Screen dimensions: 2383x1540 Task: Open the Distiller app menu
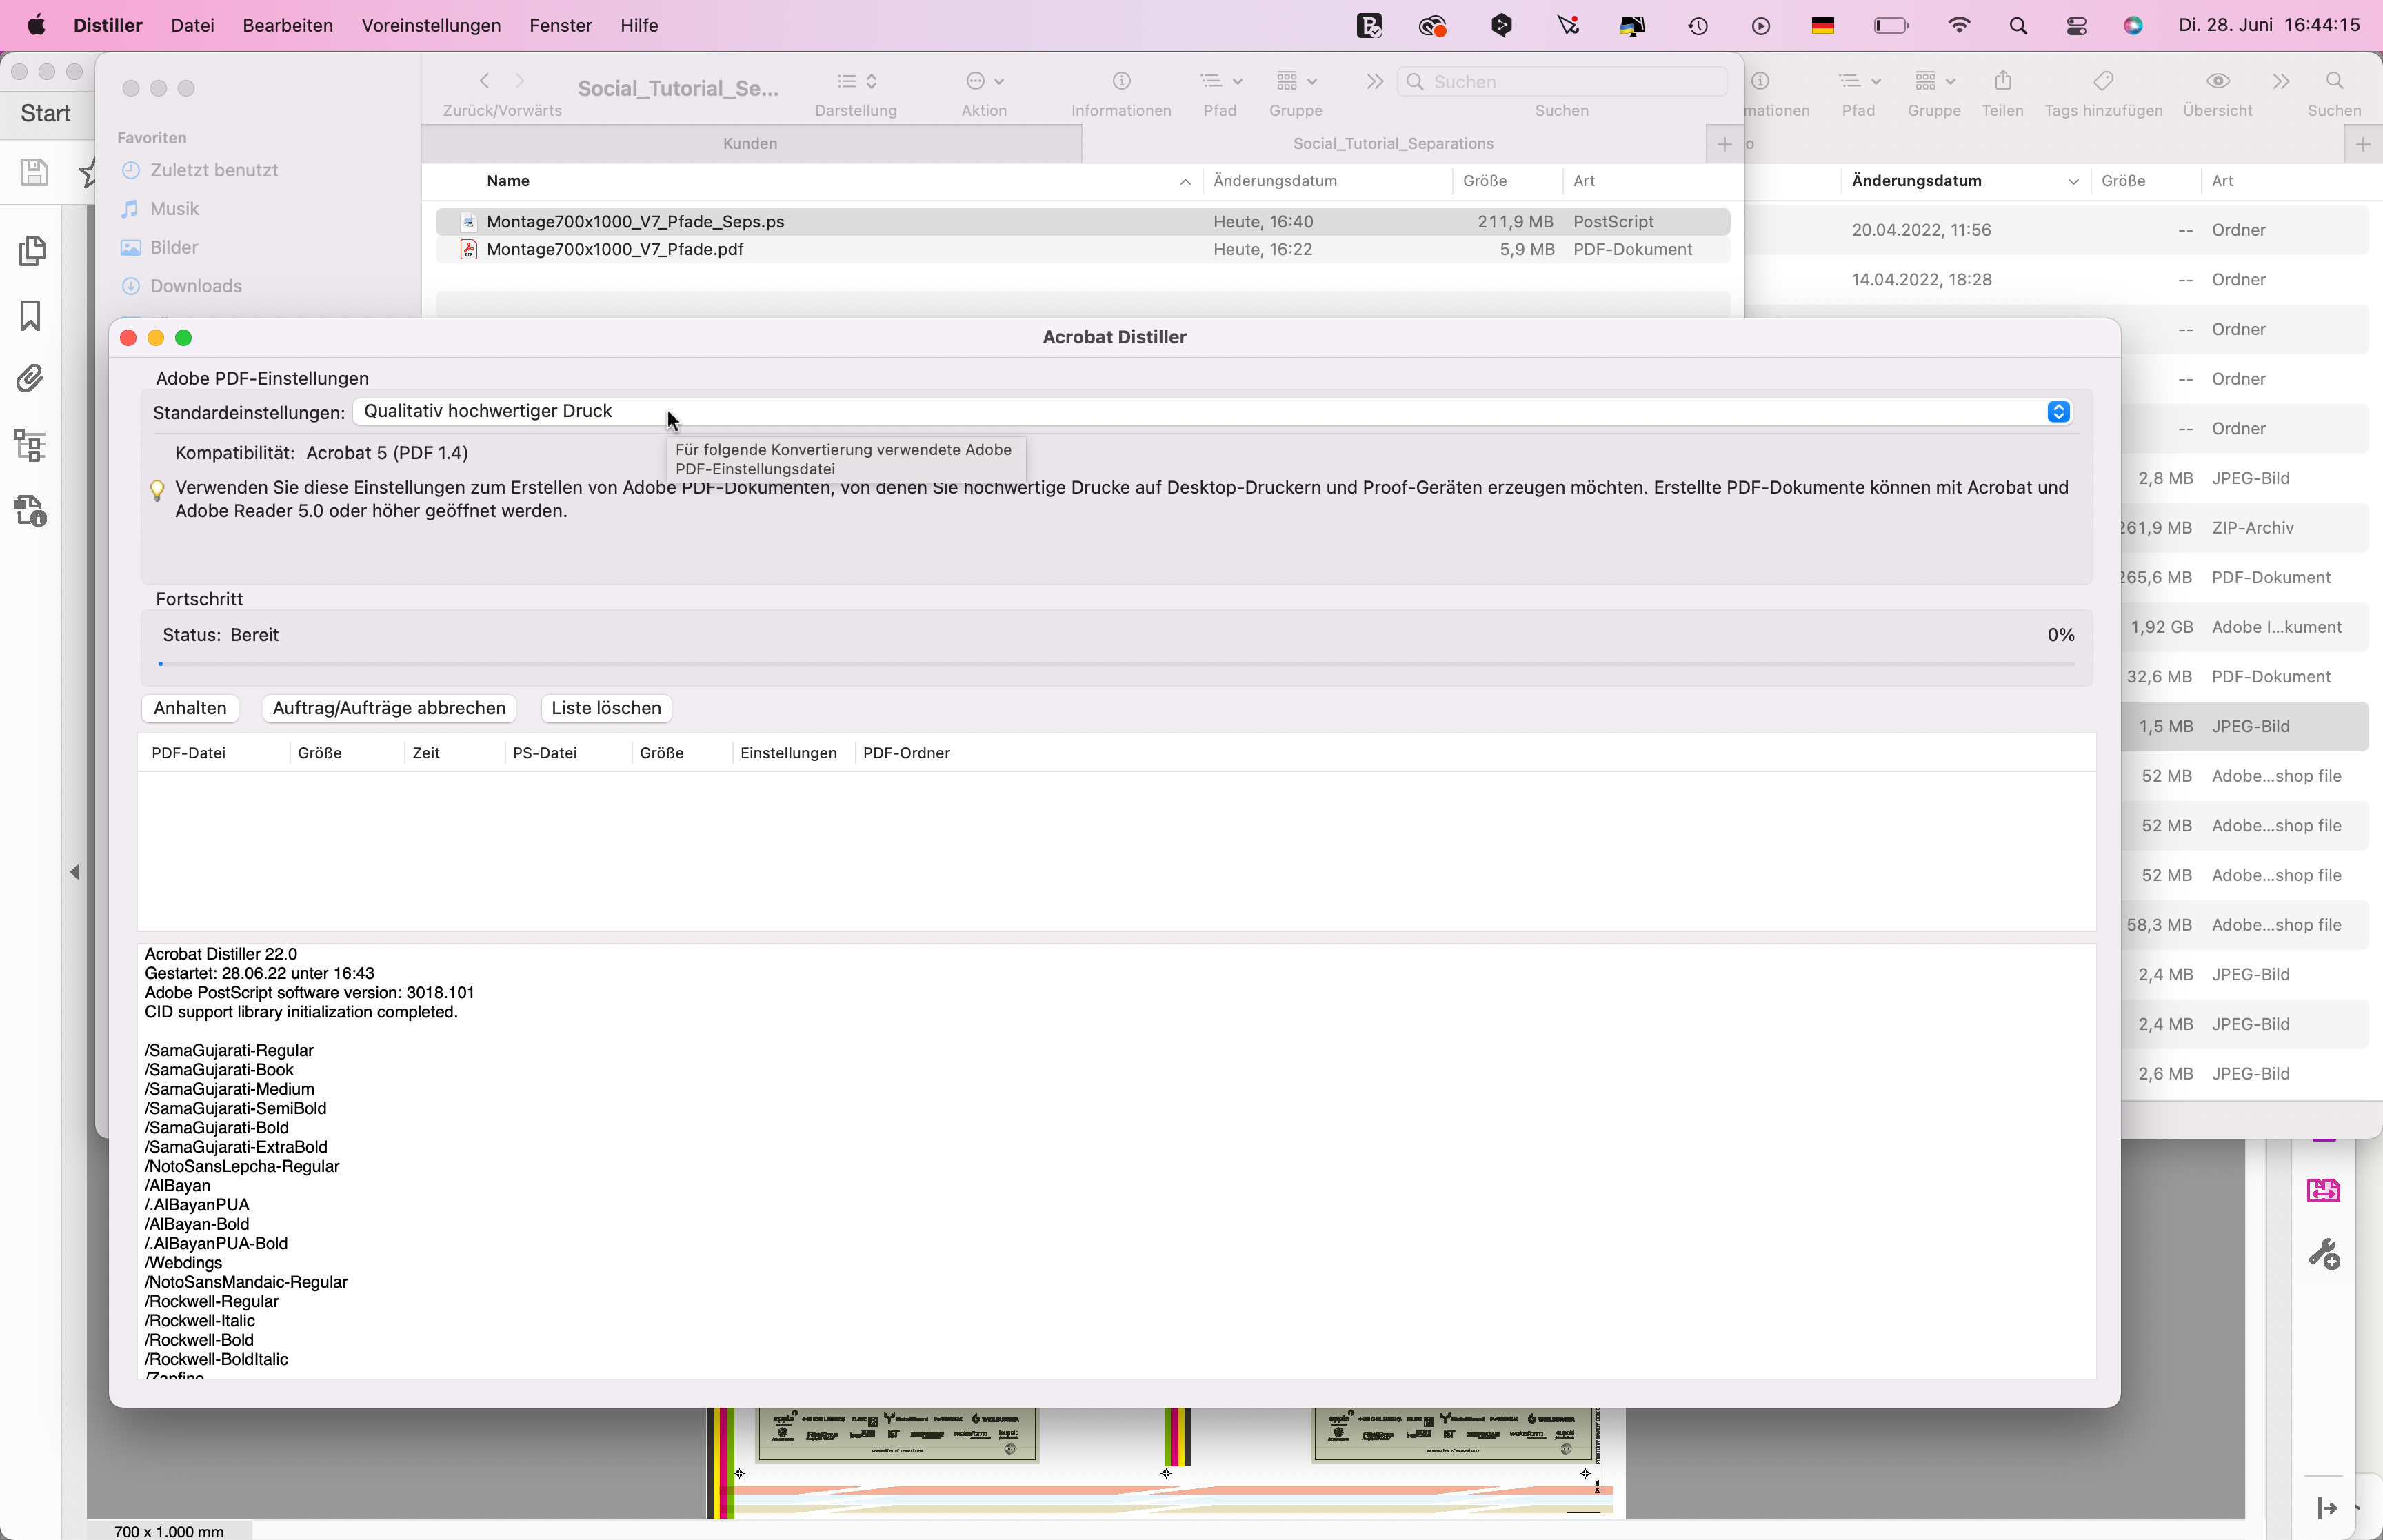click(107, 25)
